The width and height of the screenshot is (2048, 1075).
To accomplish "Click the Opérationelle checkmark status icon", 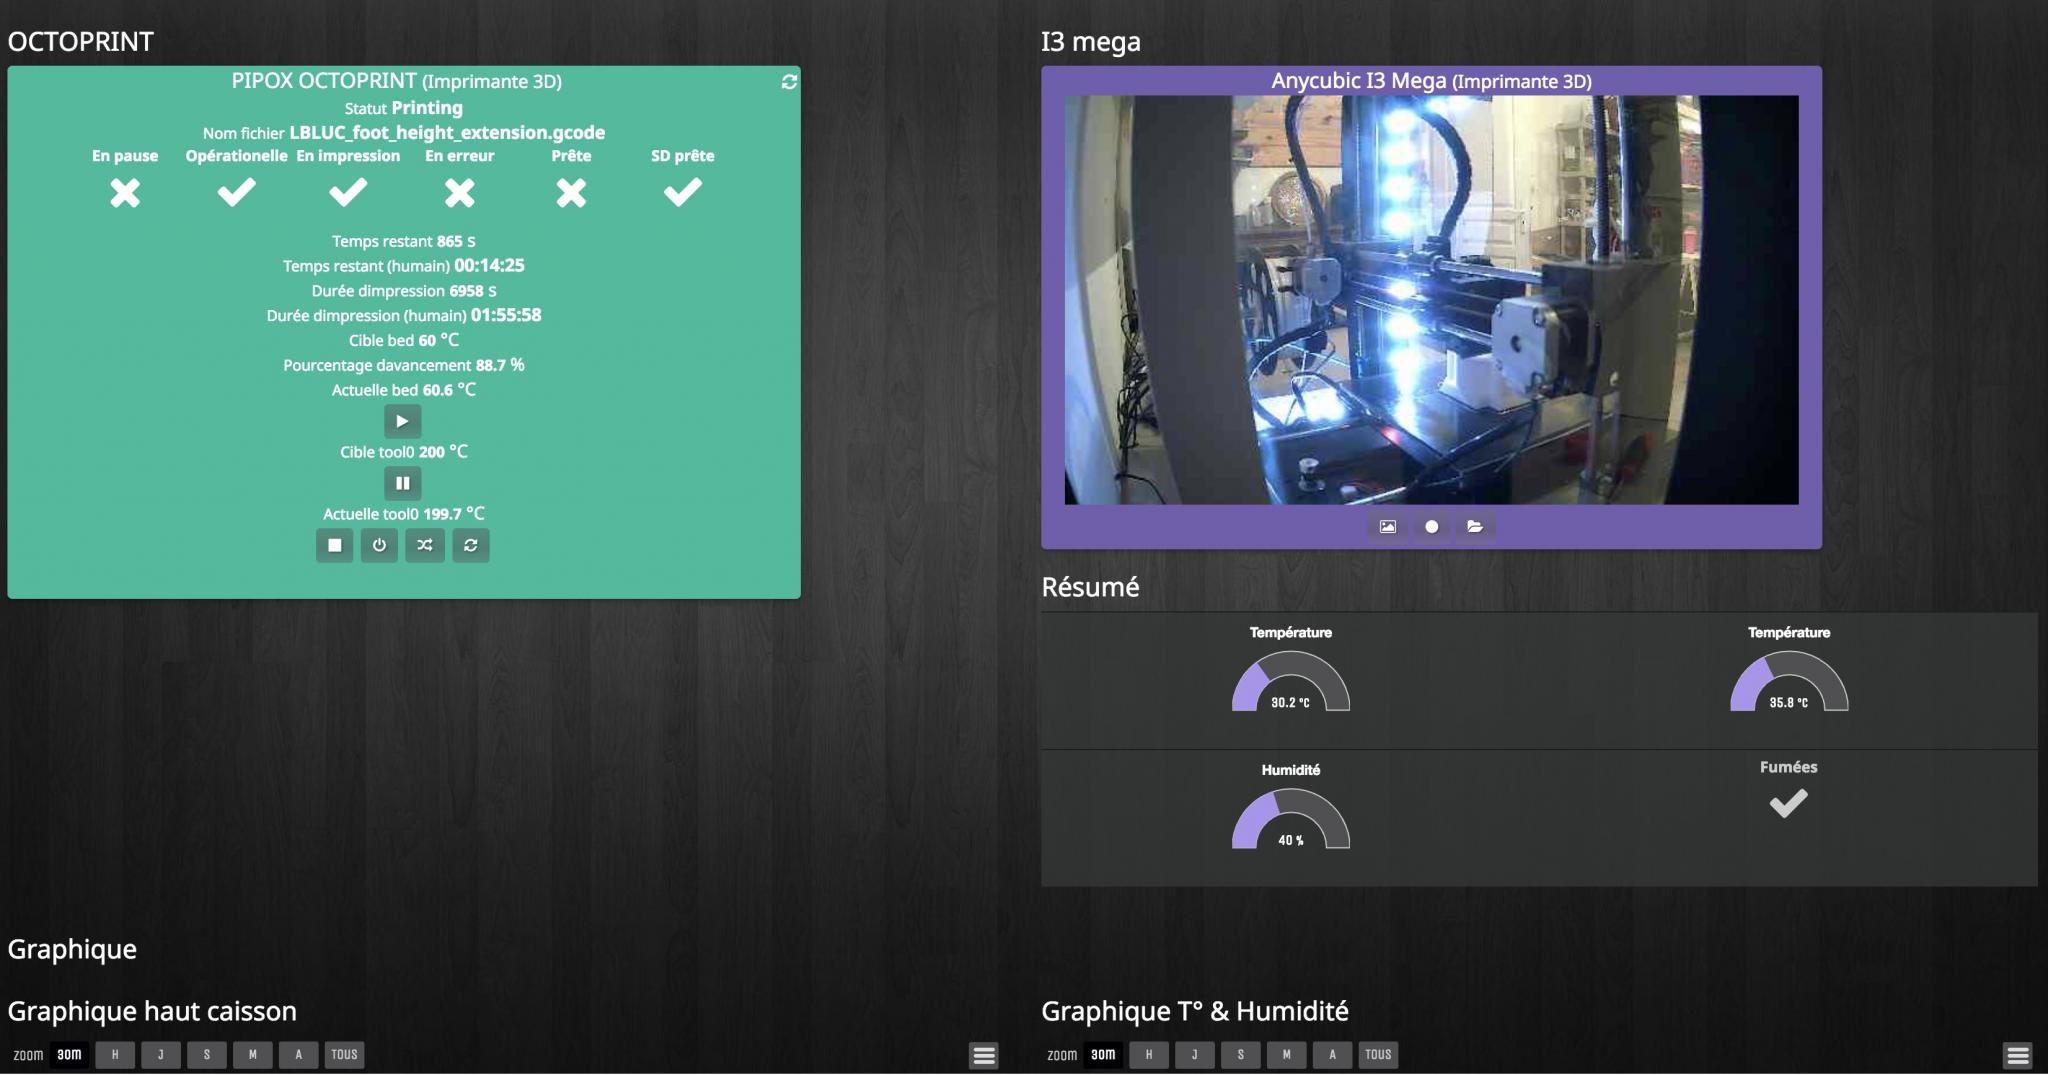I will point(237,191).
